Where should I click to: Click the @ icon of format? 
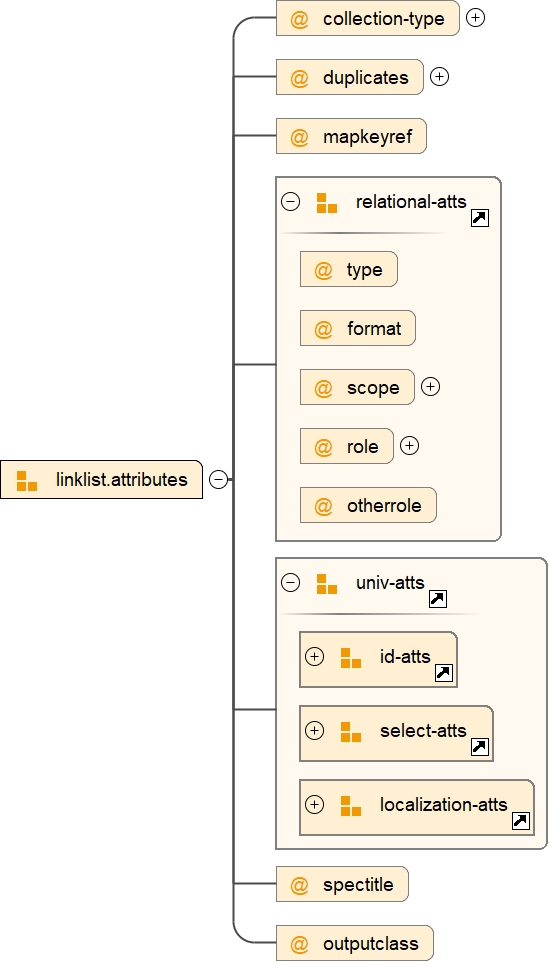[x=323, y=329]
